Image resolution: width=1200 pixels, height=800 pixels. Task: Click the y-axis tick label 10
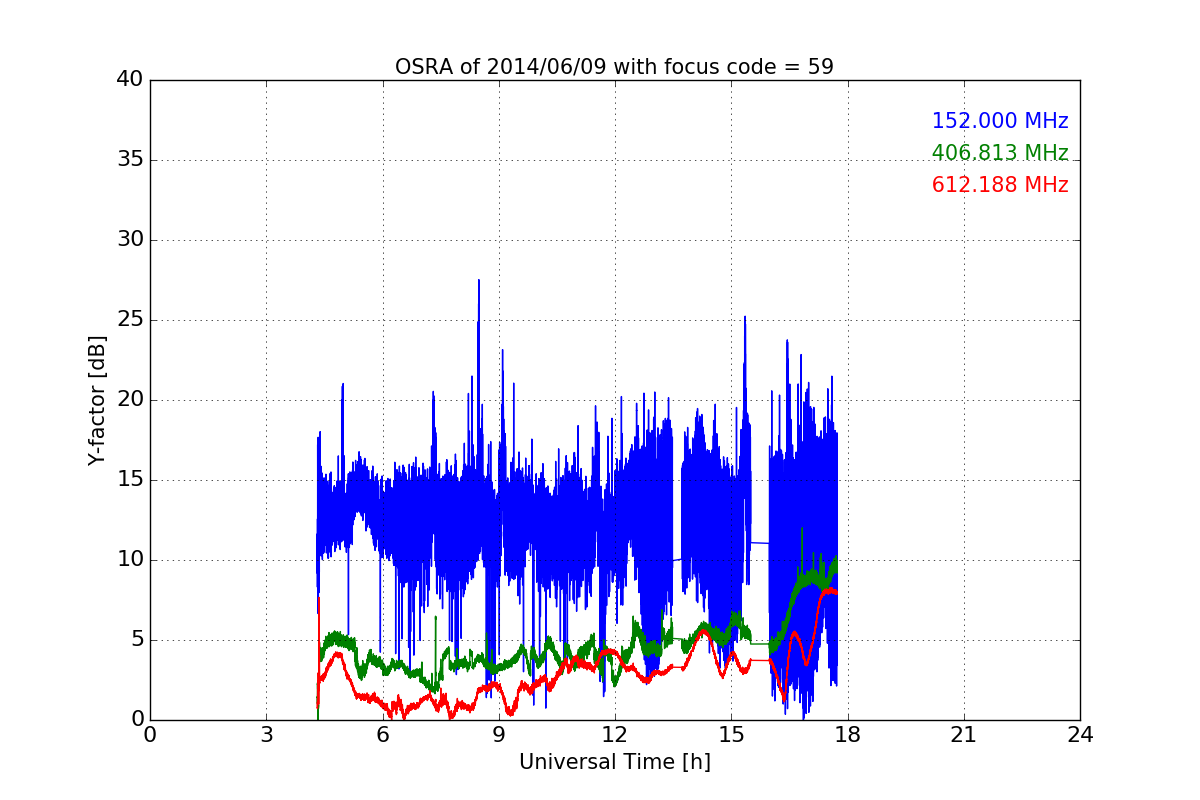coord(130,560)
